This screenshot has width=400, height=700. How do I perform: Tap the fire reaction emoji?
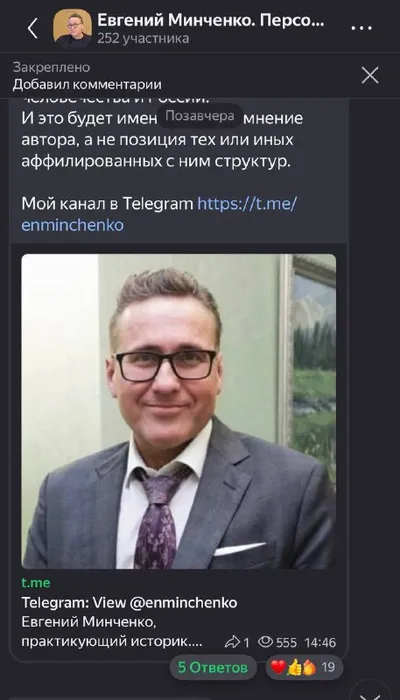point(308,667)
